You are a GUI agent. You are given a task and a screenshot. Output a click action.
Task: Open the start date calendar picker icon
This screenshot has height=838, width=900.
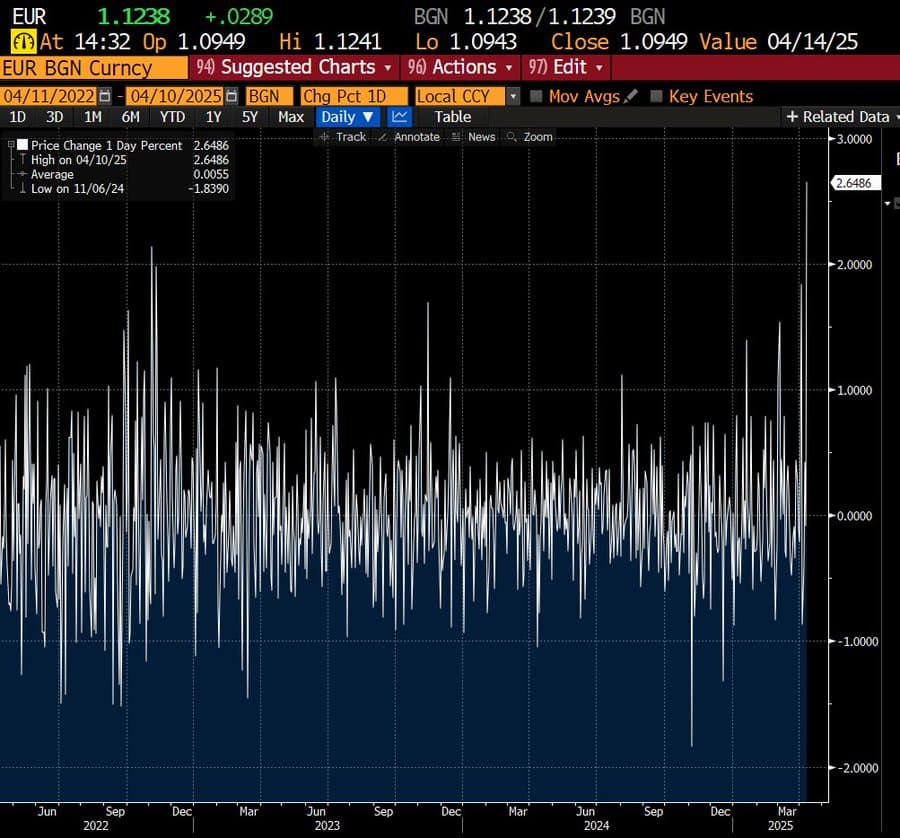[104, 96]
